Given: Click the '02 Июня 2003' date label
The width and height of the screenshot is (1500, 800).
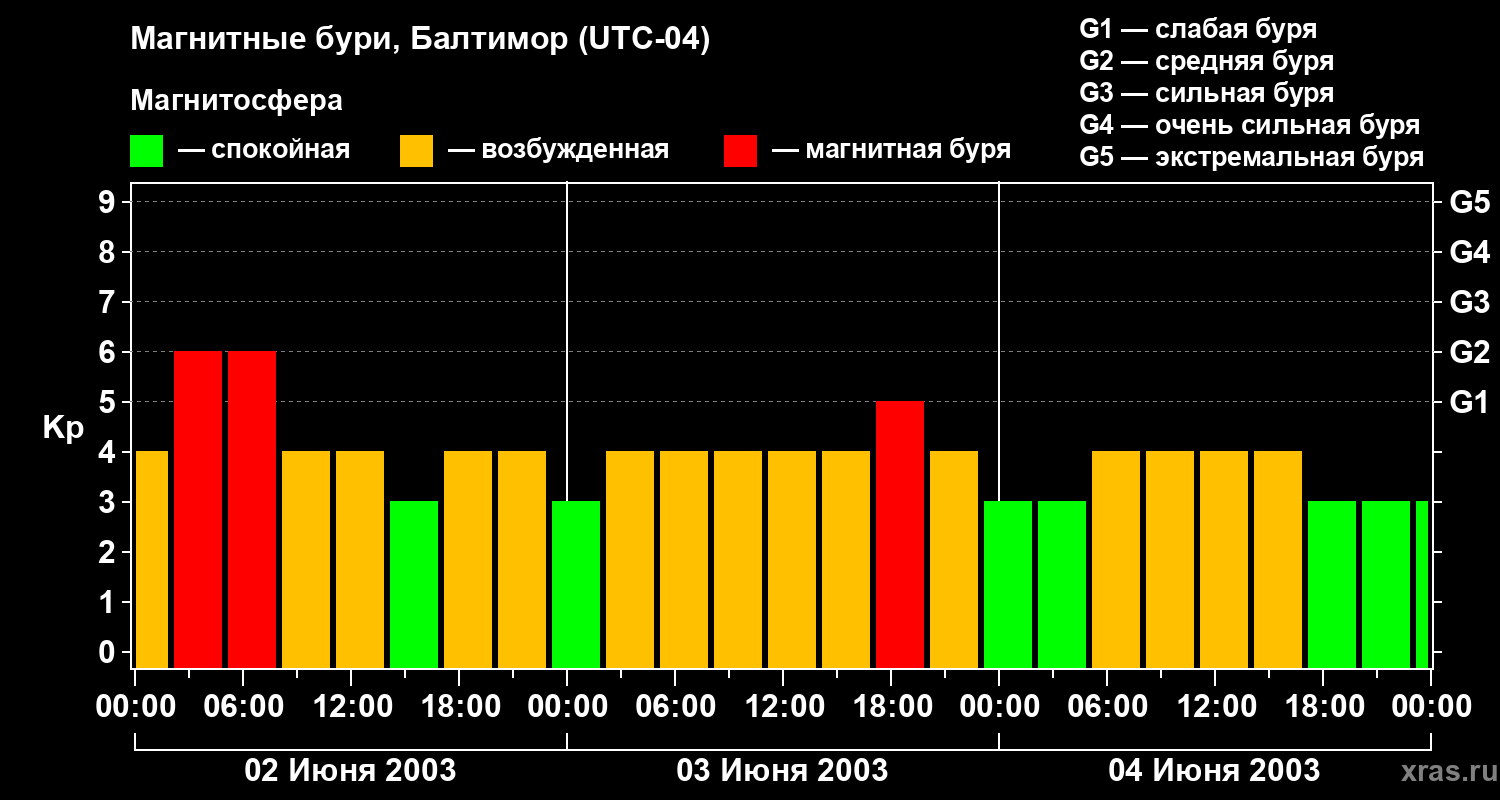Looking at the screenshot, I should [x=350, y=771].
